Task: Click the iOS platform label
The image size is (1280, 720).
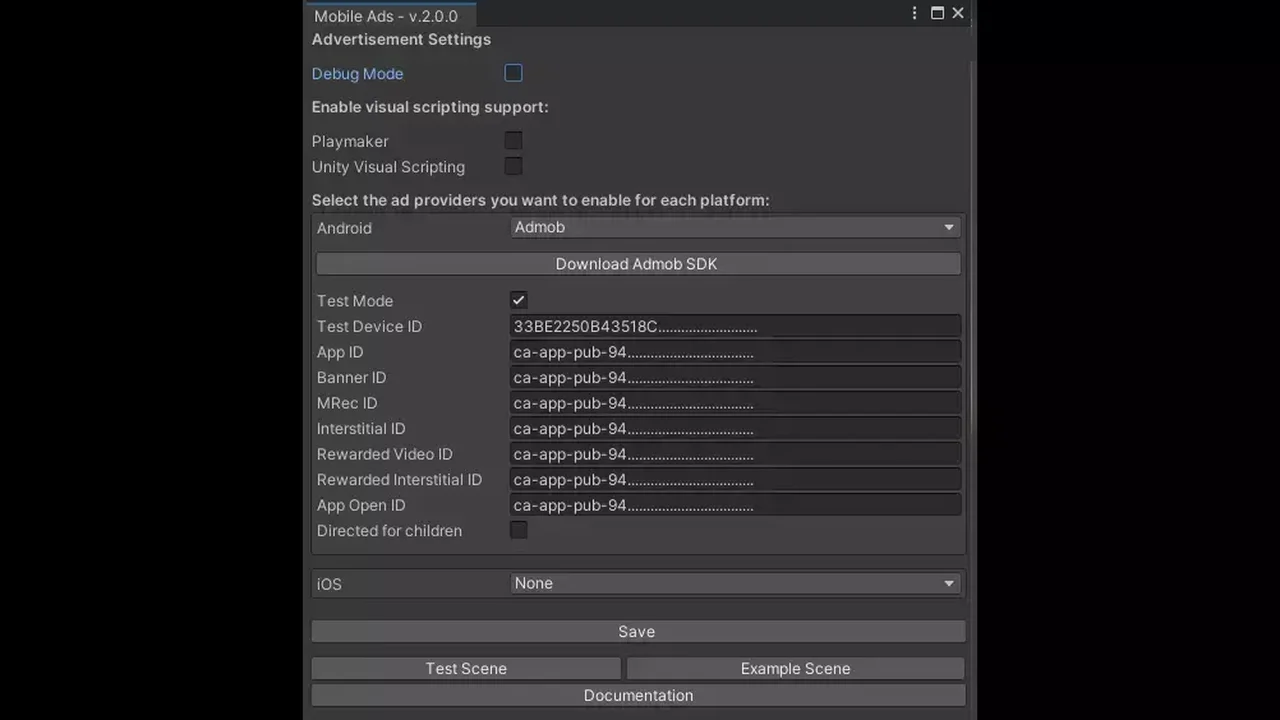Action: tap(329, 584)
